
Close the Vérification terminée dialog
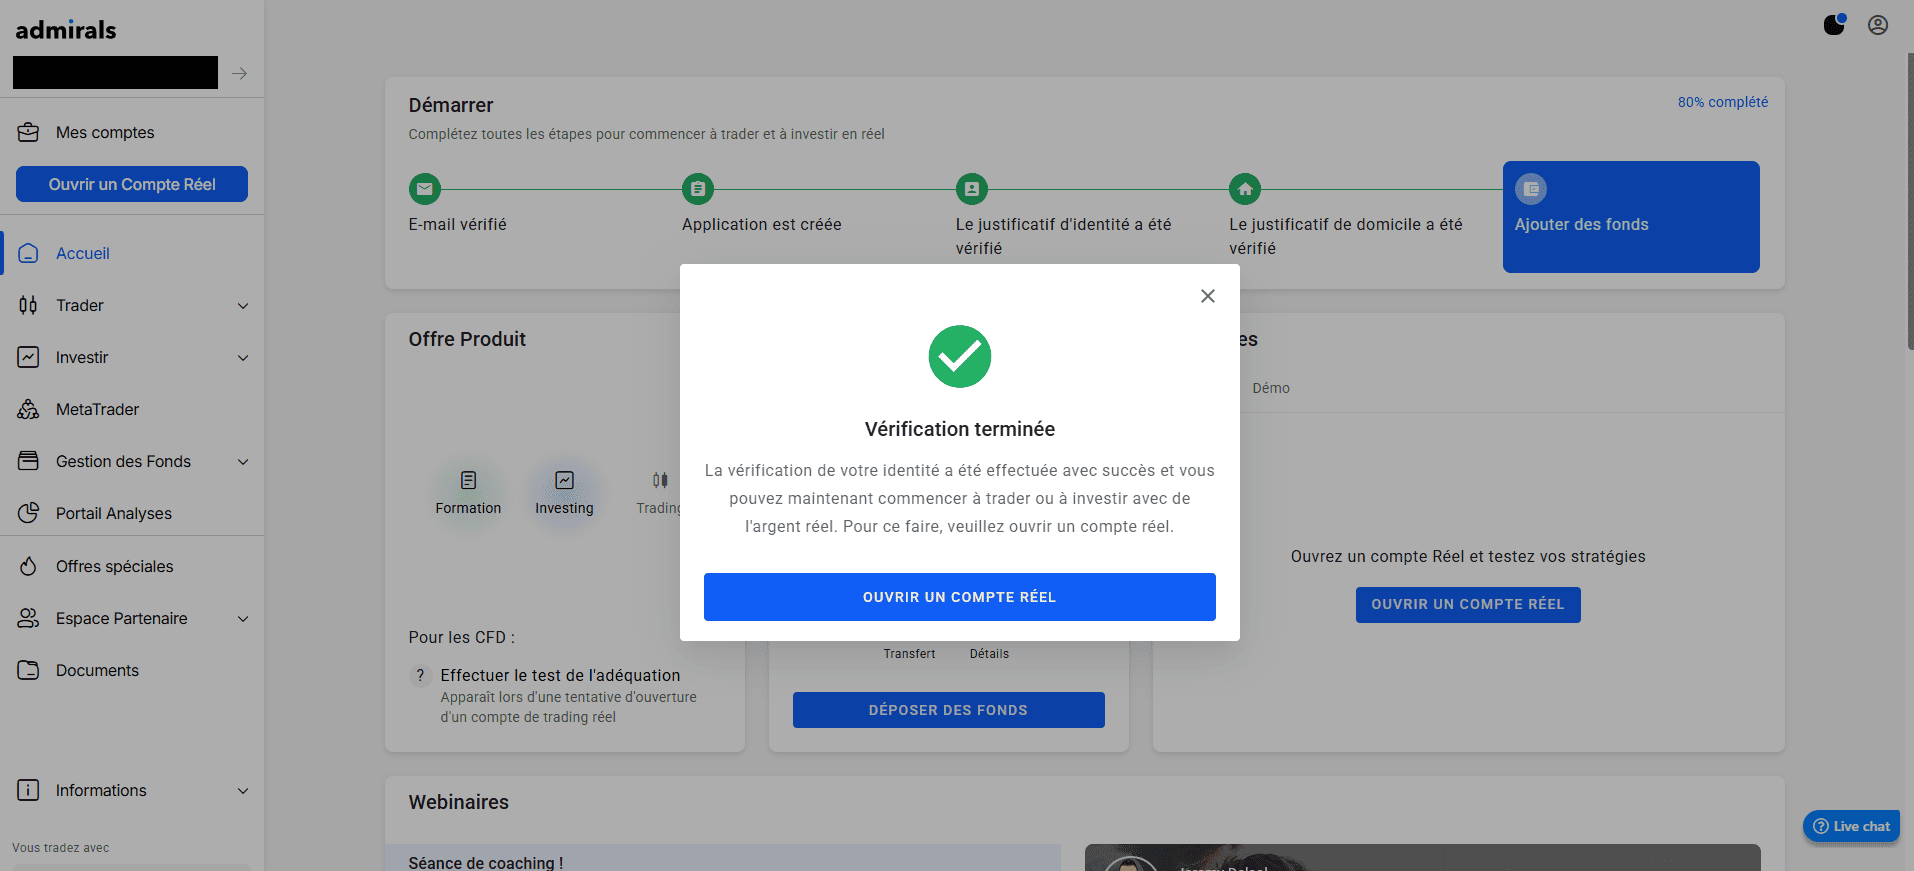tap(1208, 296)
